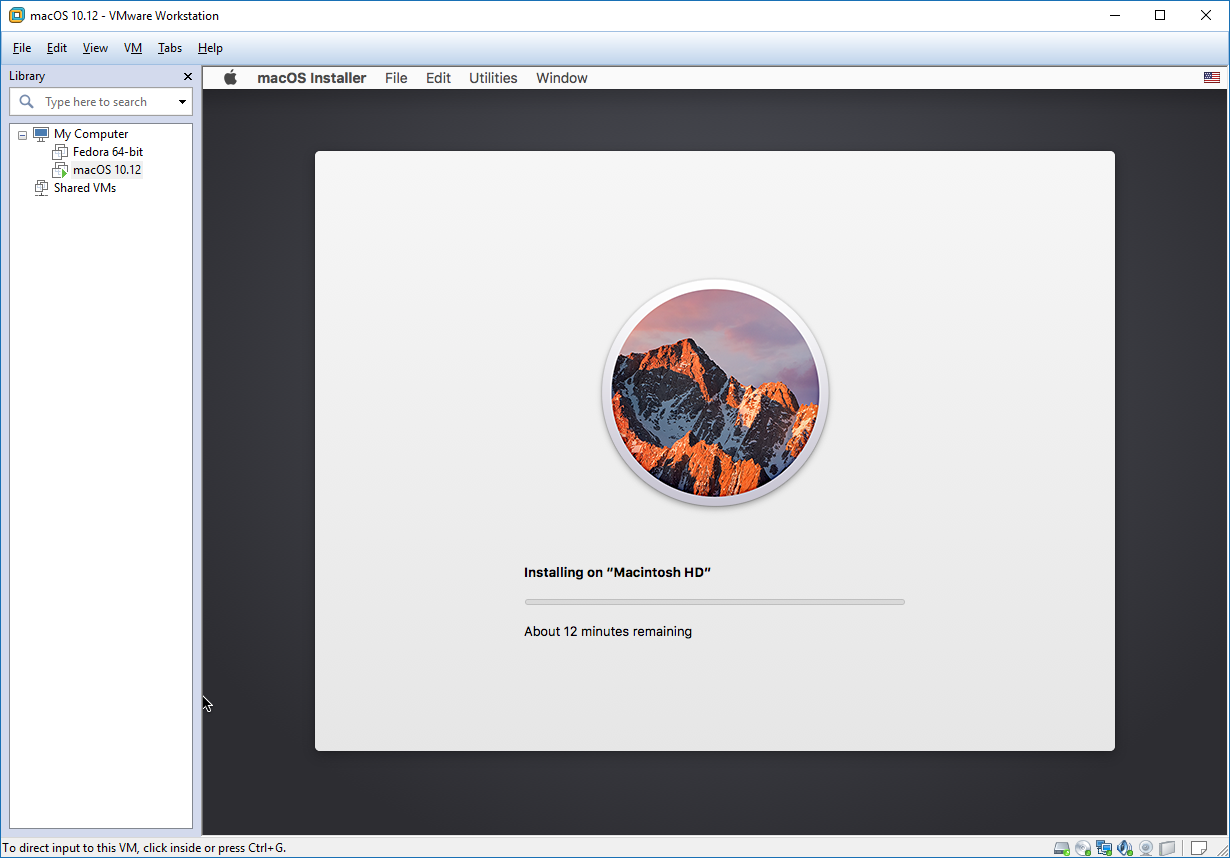Click the macOS Sierra mountain image
The height and width of the screenshot is (858, 1230).
tap(715, 393)
